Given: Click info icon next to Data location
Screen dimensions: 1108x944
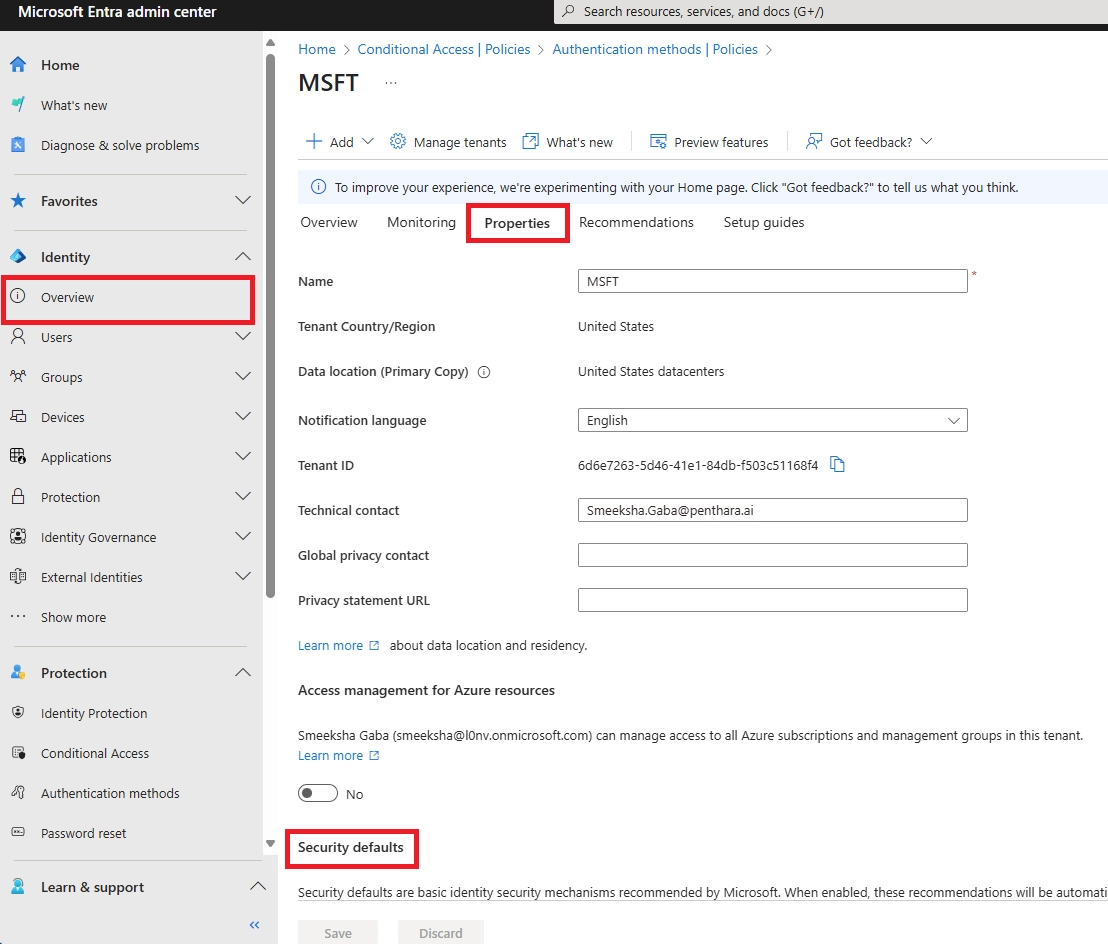Looking at the screenshot, I should point(484,372).
